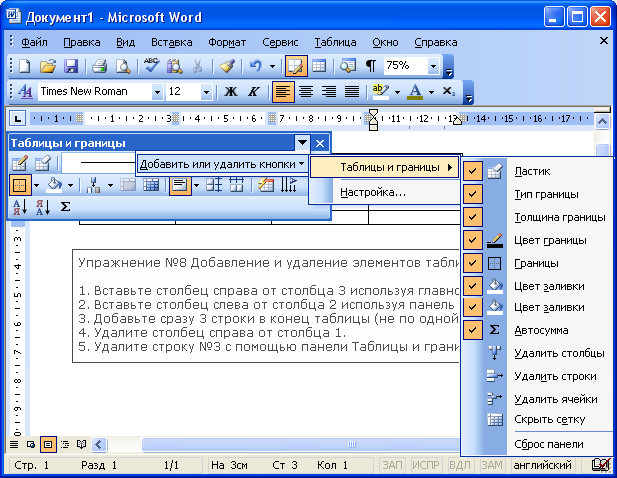Open highlight color dropdown arrow
Screen dimensions: 617x478
(x=397, y=92)
